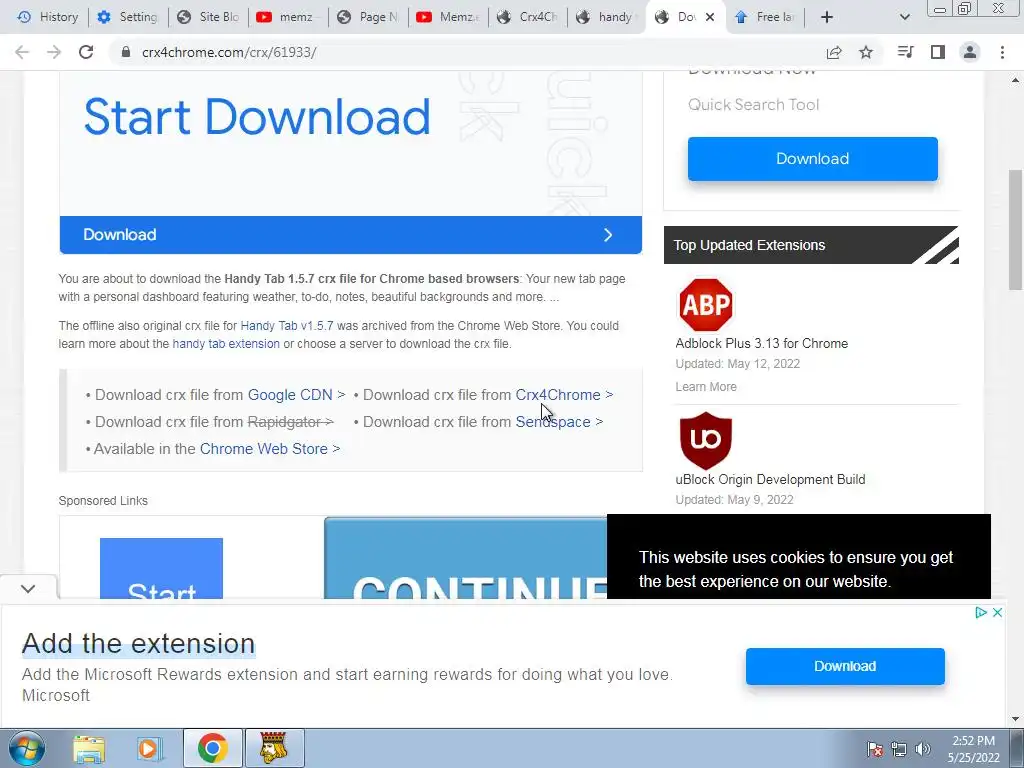Open the handy tab extension link
Image resolution: width=1024 pixels, height=768 pixels.
[226, 344]
